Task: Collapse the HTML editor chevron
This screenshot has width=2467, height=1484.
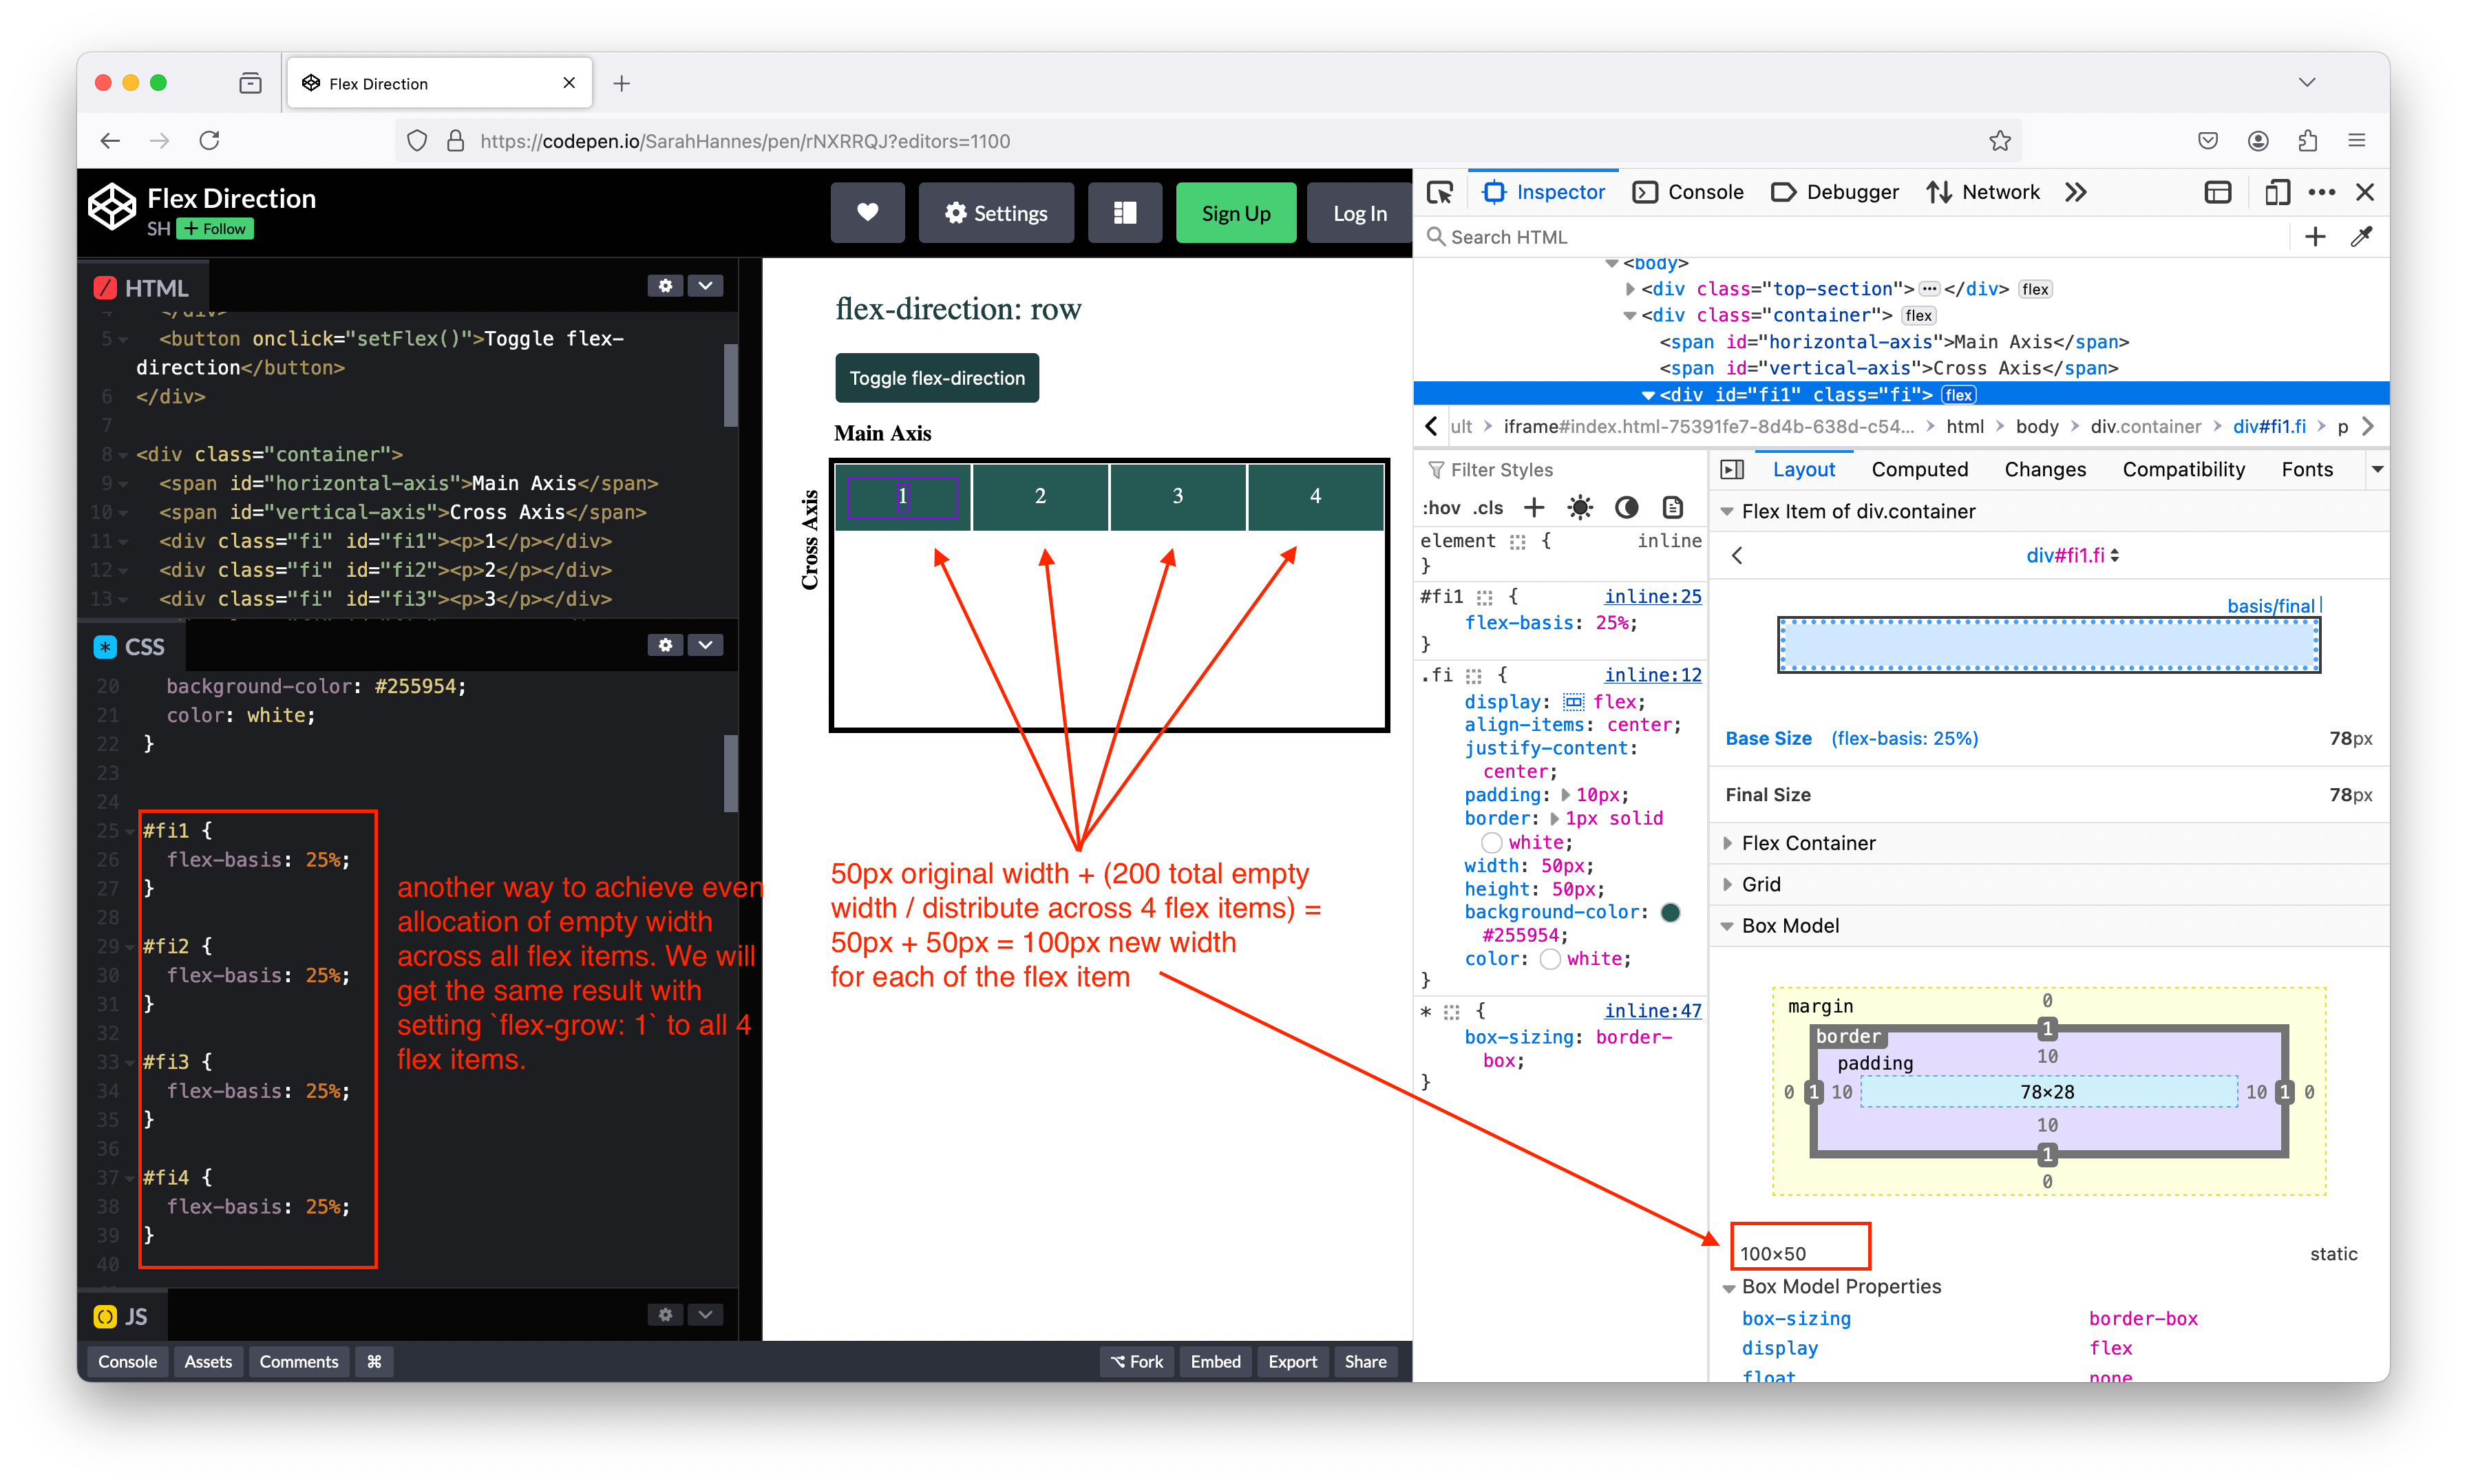Action: [705, 286]
